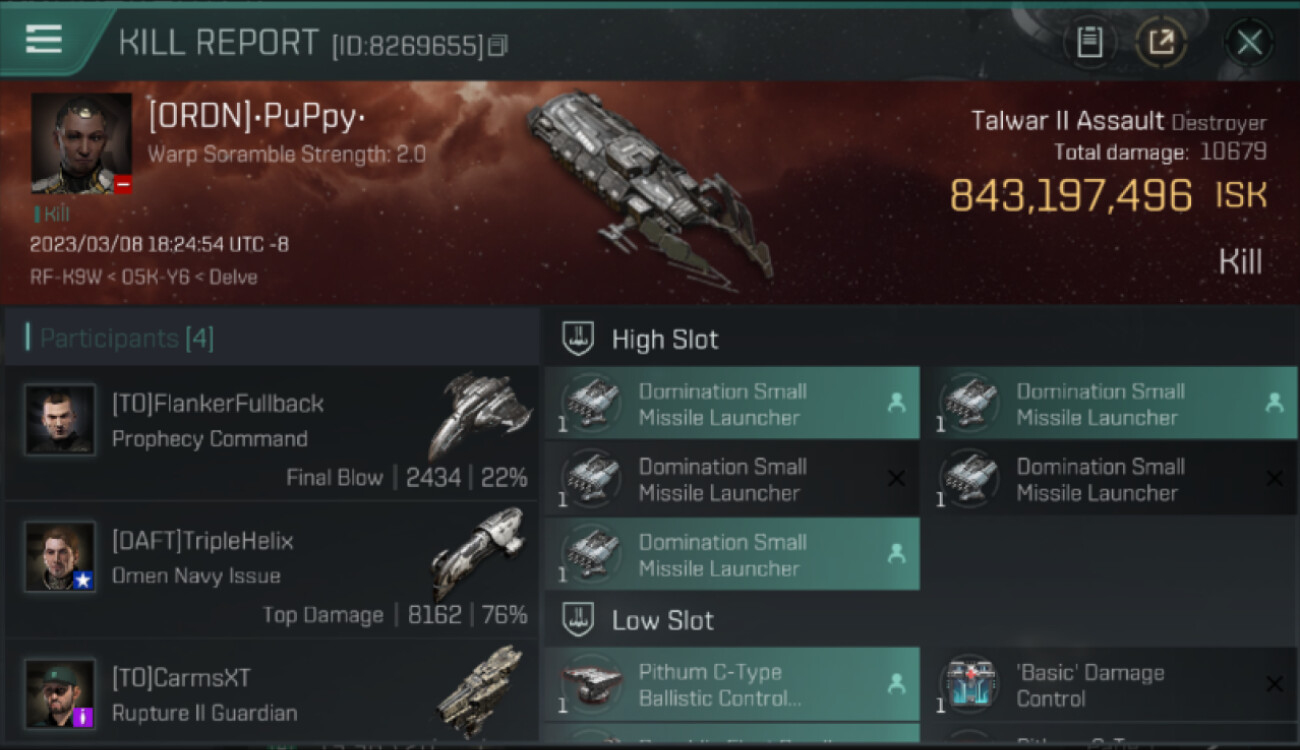Click TripleHelix's Omen Navy Issue icon

click(478, 553)
